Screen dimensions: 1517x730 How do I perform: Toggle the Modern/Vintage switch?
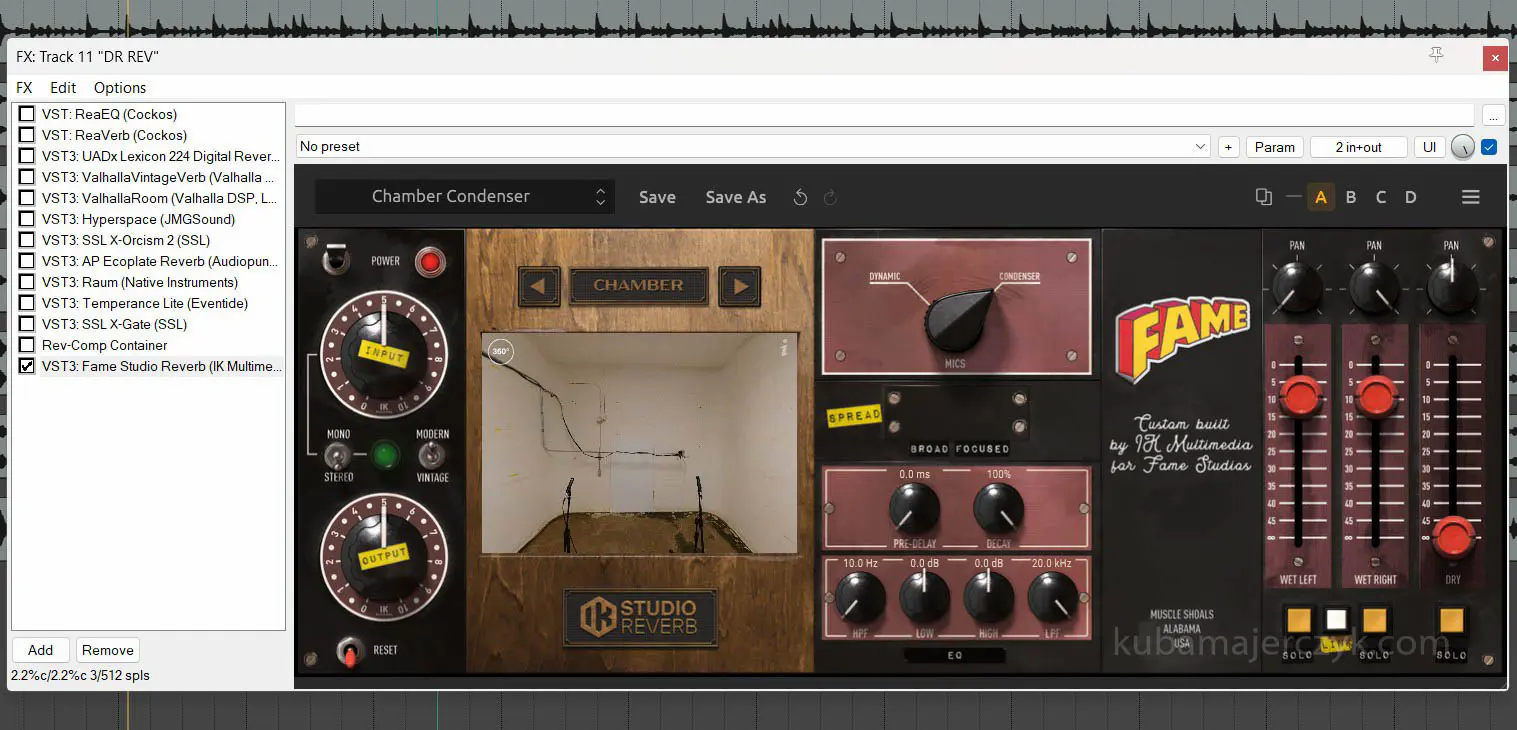431,456
